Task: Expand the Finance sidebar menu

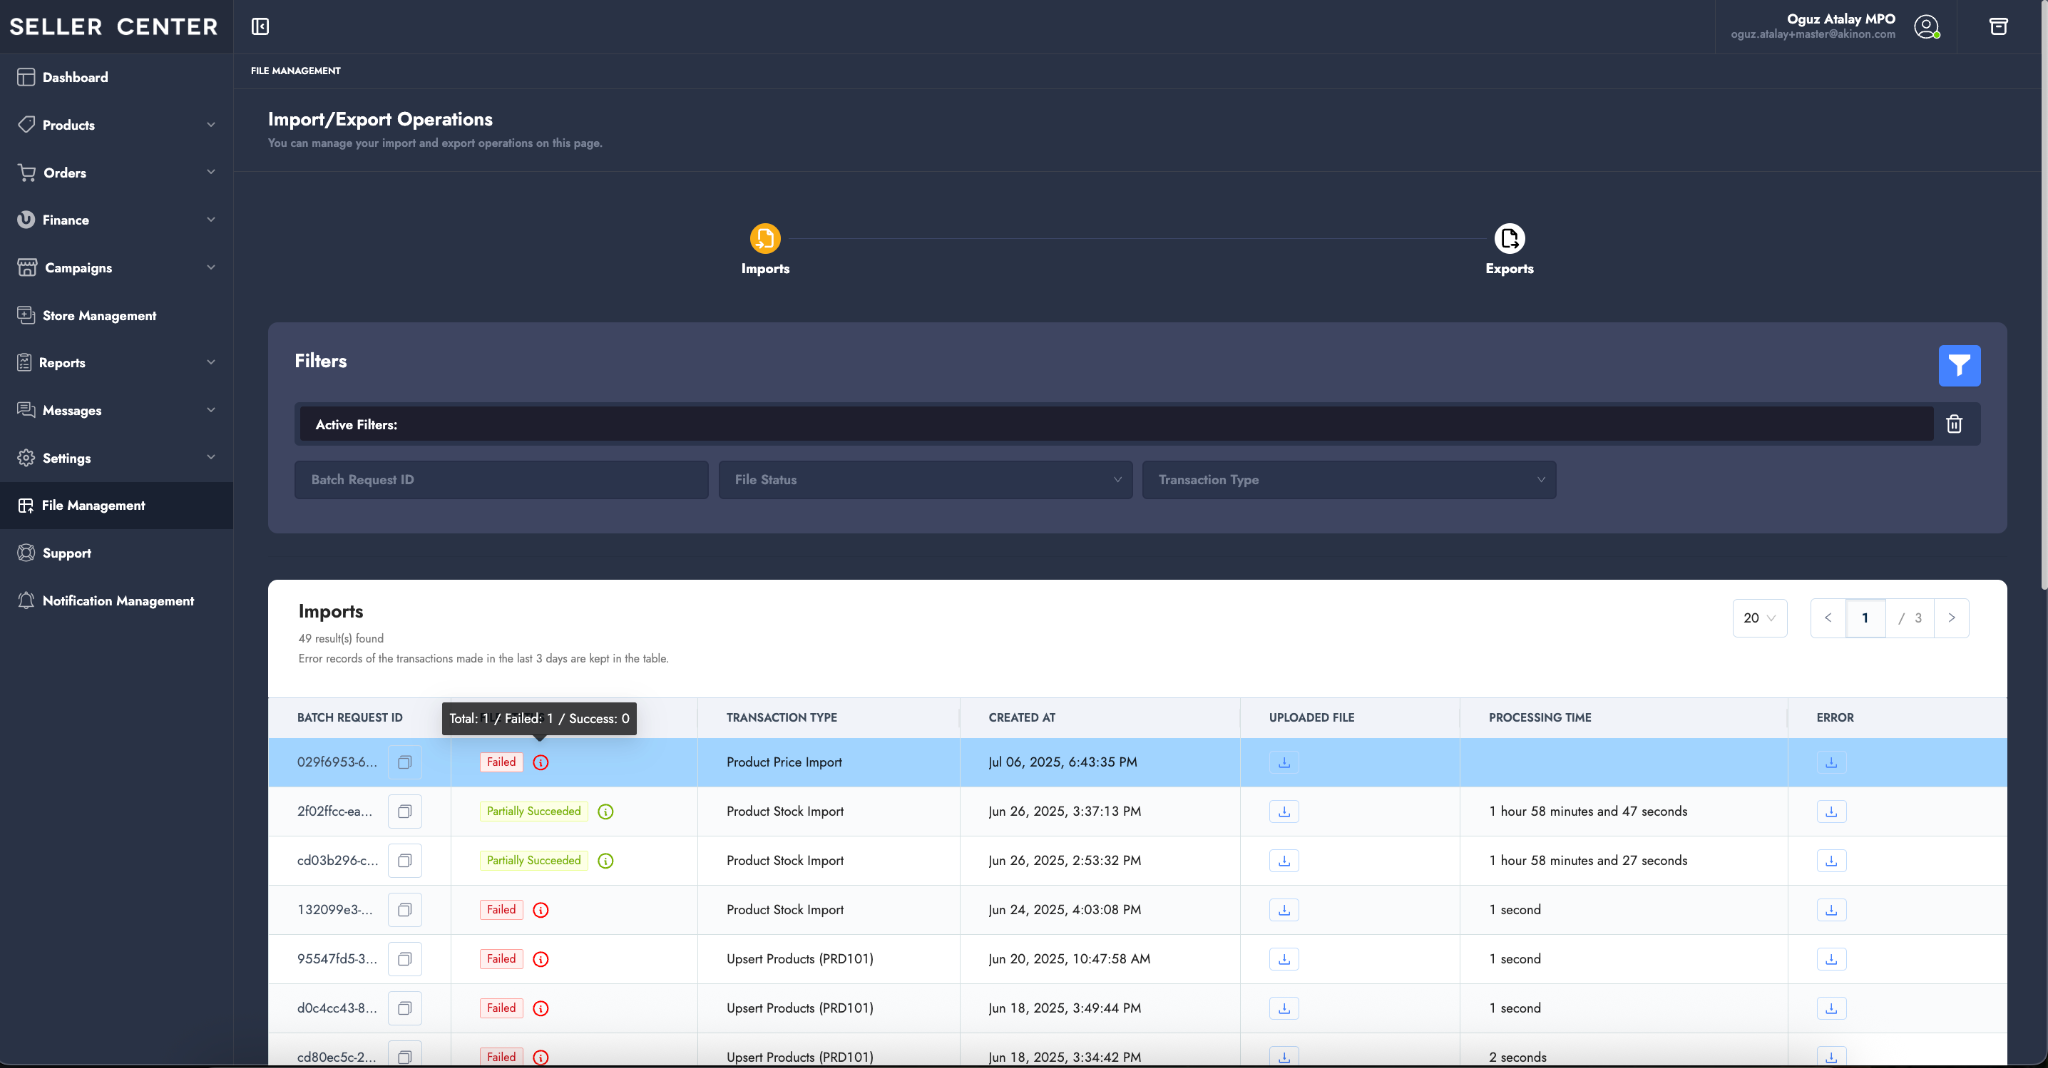Action: [115, 220]
